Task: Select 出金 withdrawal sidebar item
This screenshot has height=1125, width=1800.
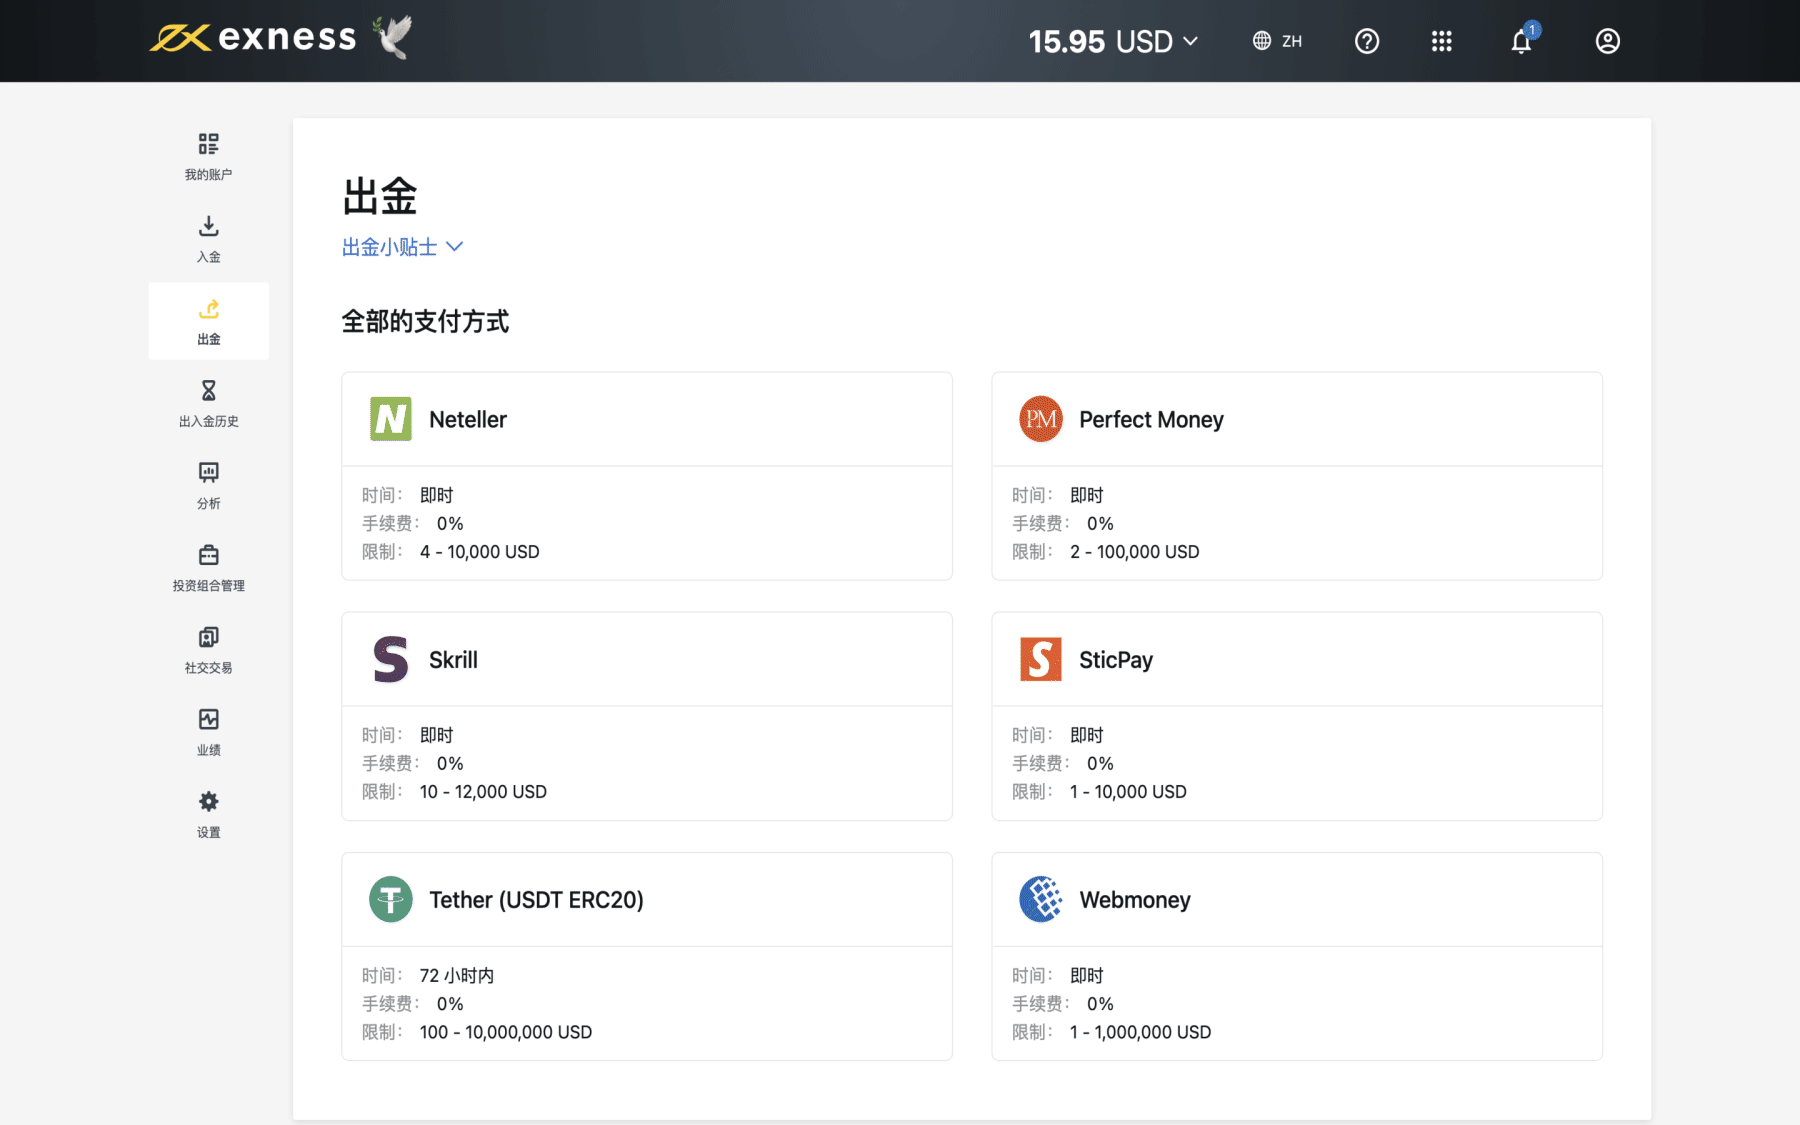Action: click(208, 321)
